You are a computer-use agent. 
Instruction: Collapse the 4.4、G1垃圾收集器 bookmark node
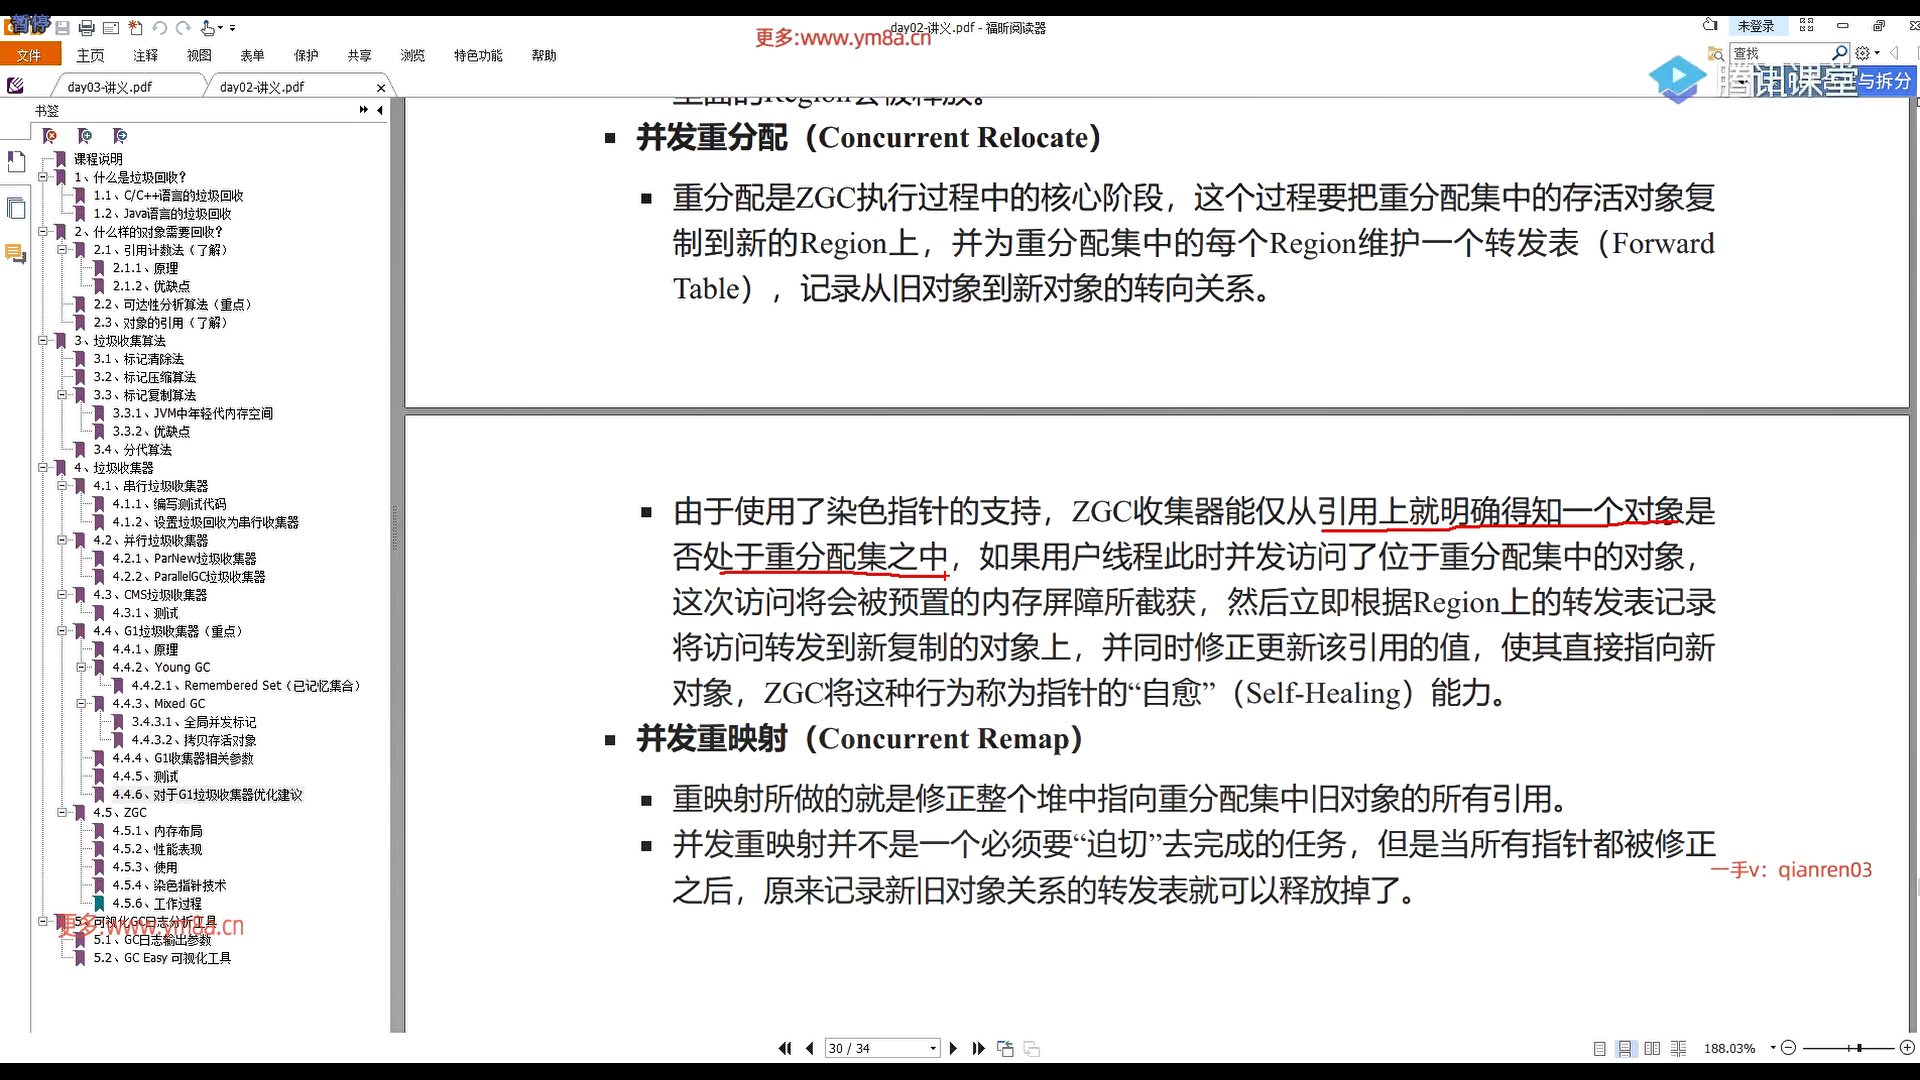click(63, 631)
